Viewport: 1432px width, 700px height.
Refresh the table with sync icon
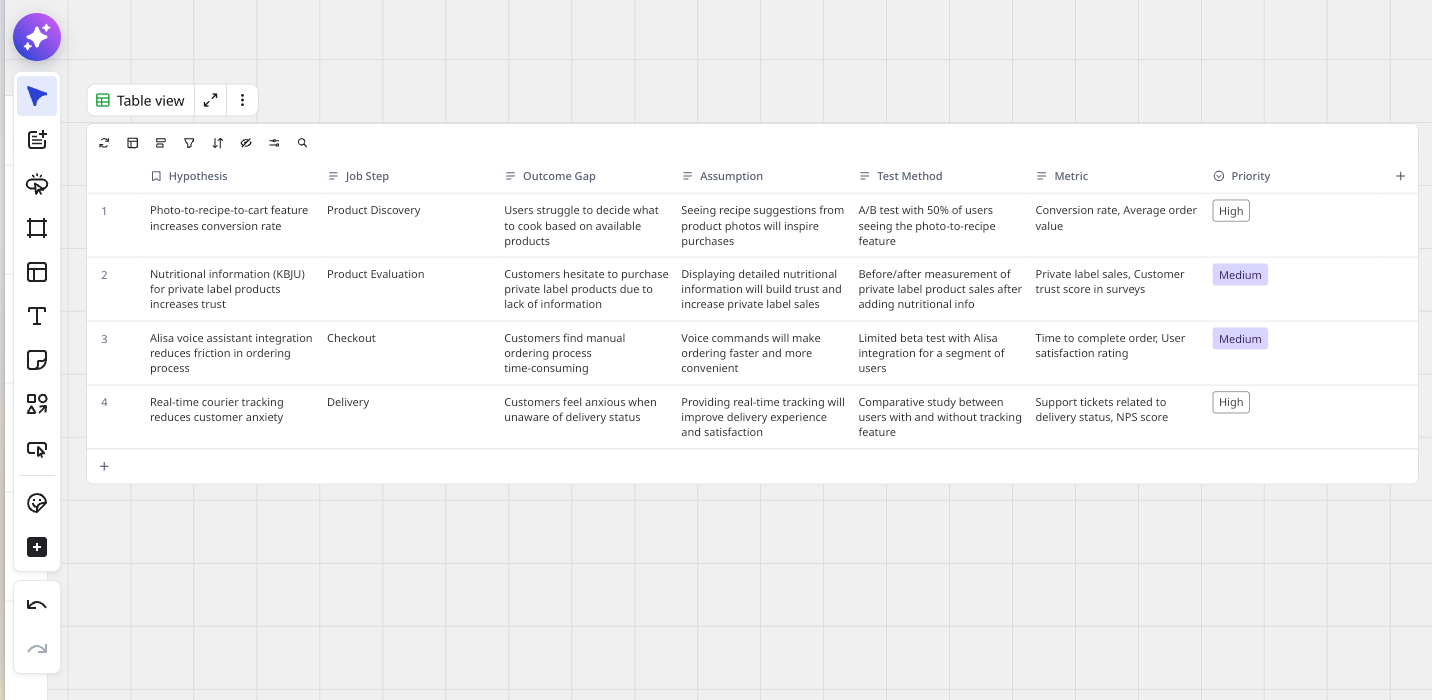coord(104,143)
